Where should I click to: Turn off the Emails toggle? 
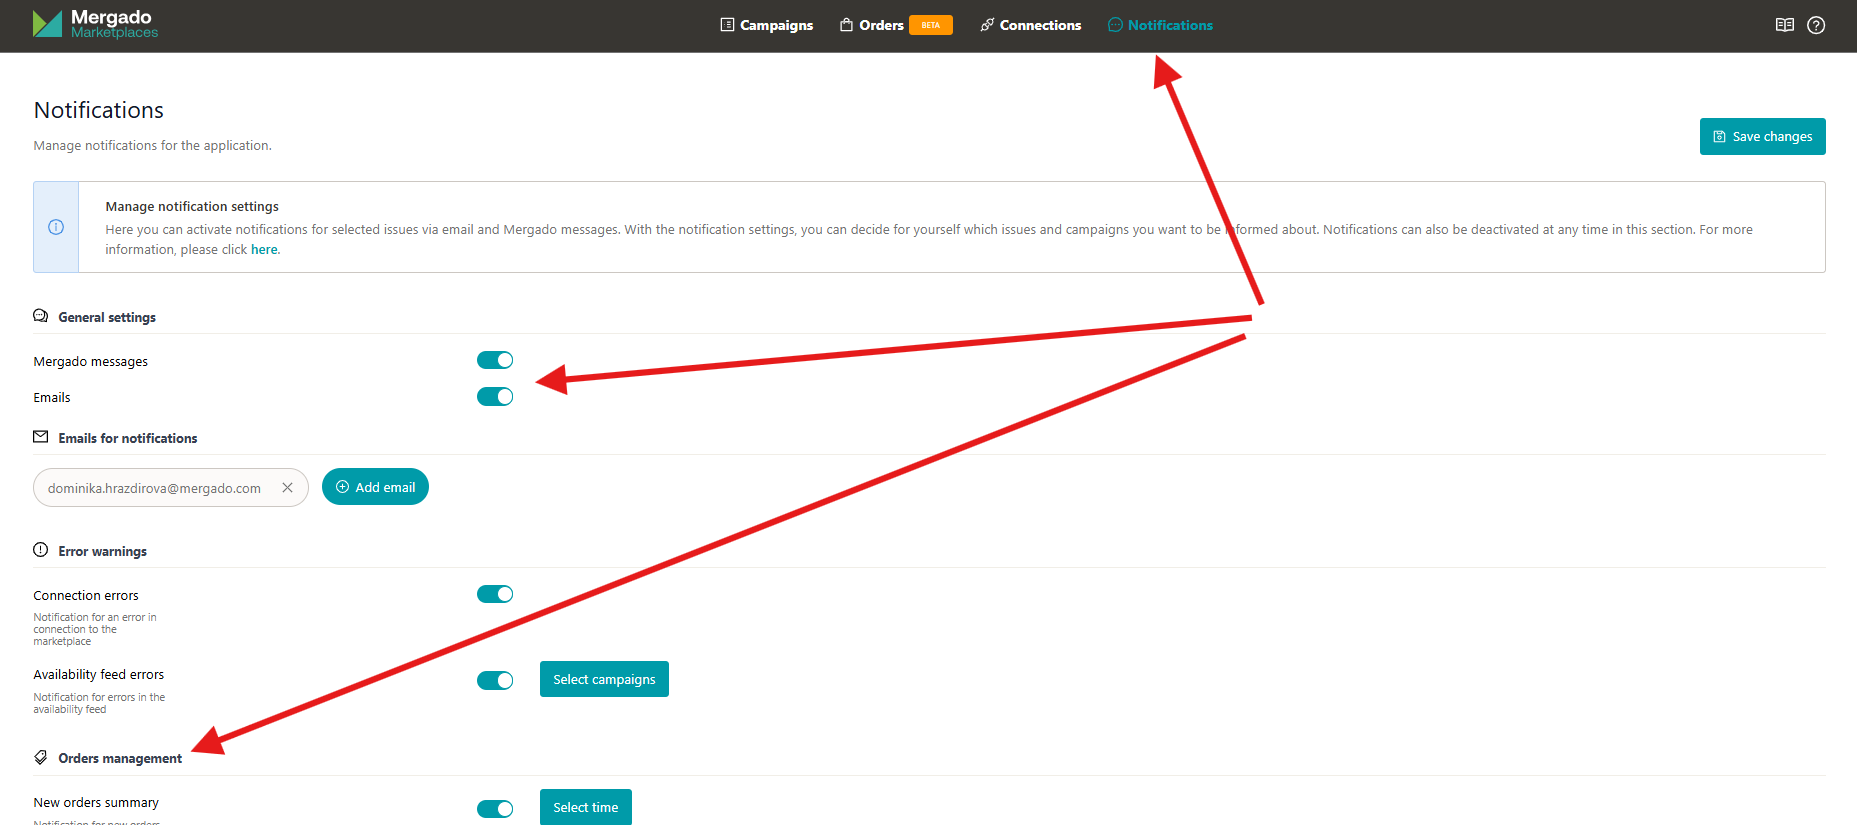[x=495, y=397]
